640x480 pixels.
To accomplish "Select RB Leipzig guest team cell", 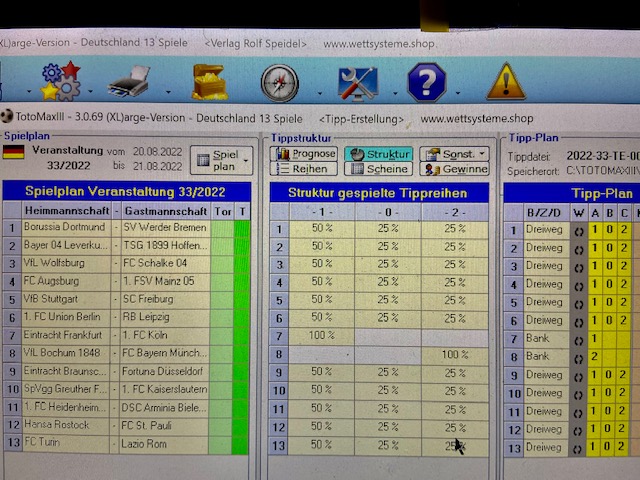I will click(165, 317).
